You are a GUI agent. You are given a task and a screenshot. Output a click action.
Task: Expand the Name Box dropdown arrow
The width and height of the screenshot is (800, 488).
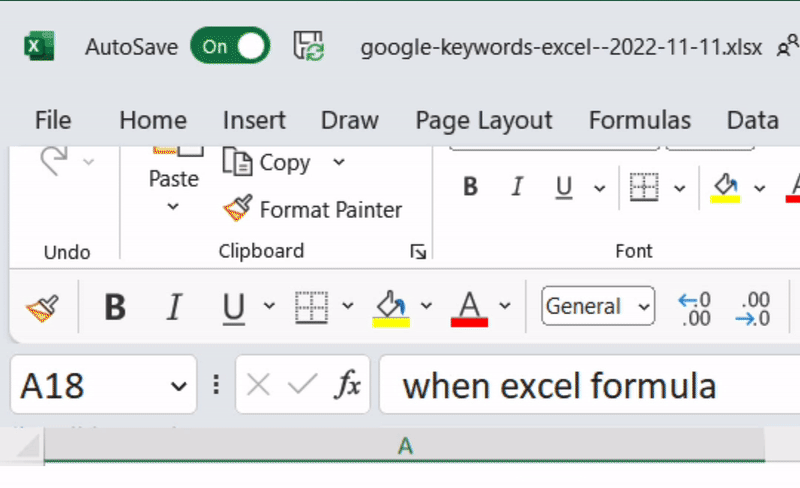178,386
